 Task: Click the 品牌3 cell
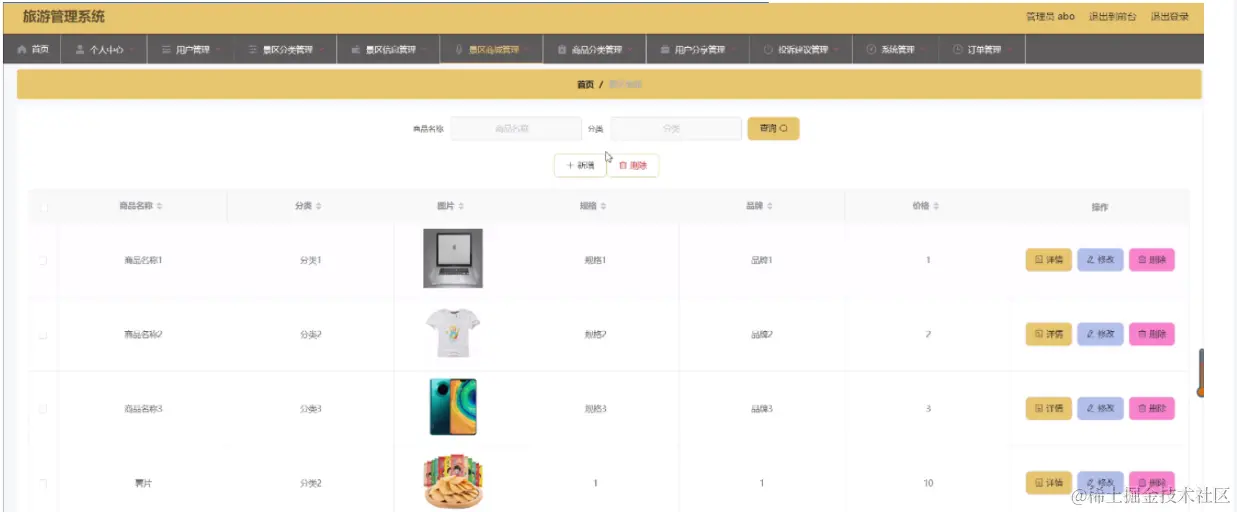[762, 408]
